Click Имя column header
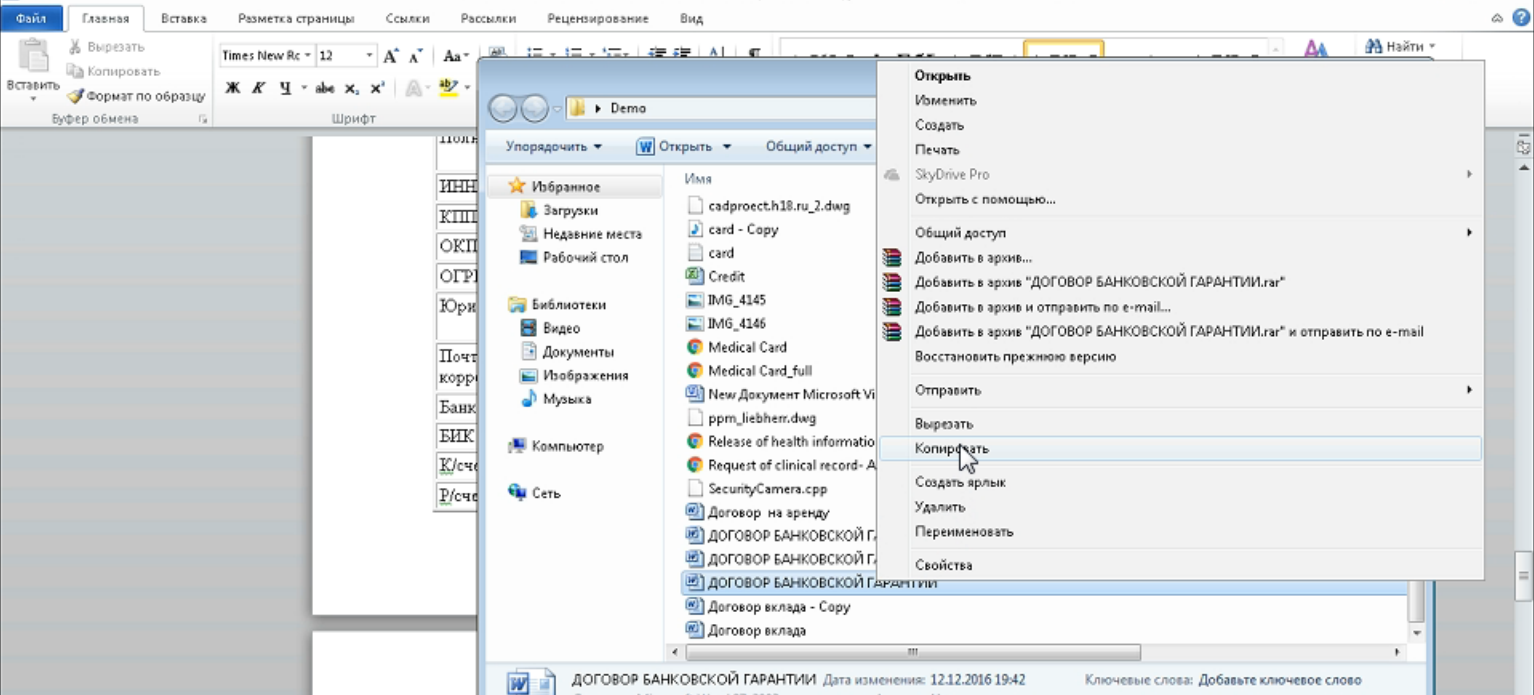Screen dimensions: 1534x695 click(x=698, y=178)
